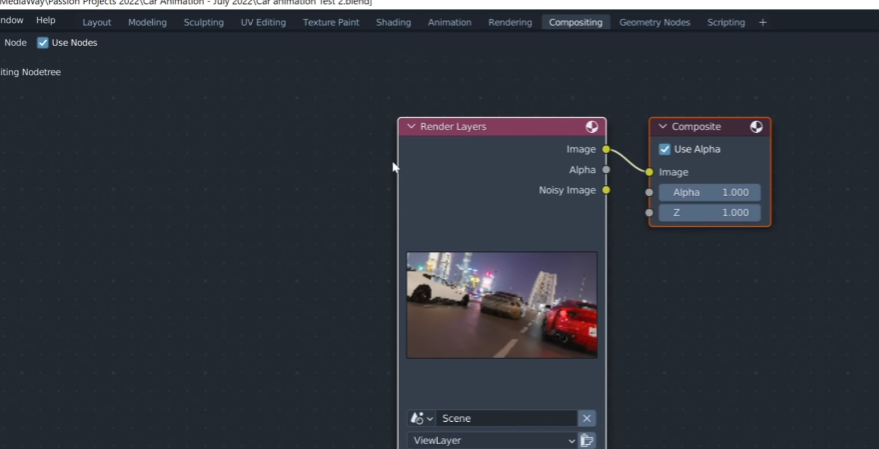
Task: Open the UV Editing workspace tab
Action: pyautogui.click(x=263, y=22)
